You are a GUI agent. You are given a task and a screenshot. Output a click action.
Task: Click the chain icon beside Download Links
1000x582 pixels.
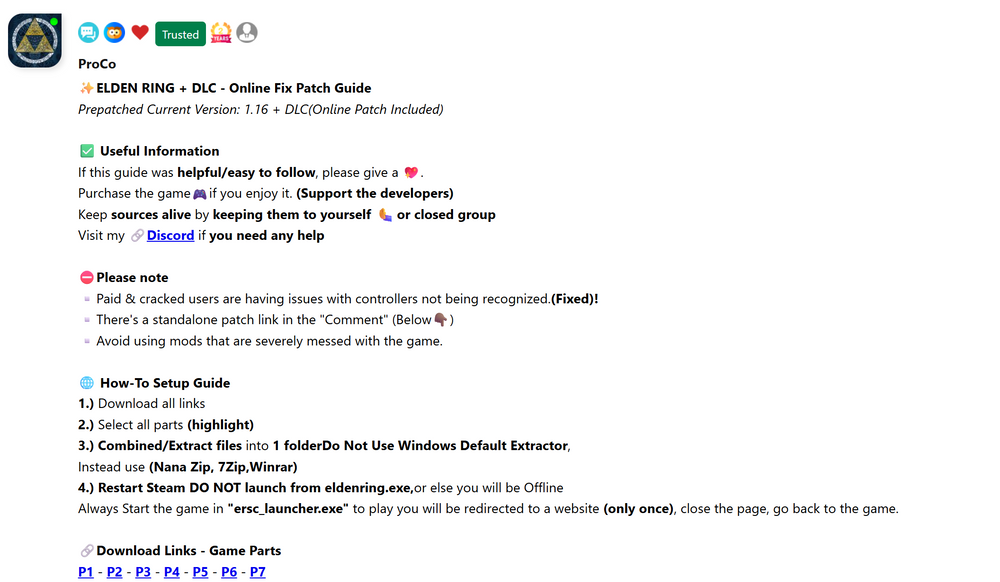click(87, 551)
